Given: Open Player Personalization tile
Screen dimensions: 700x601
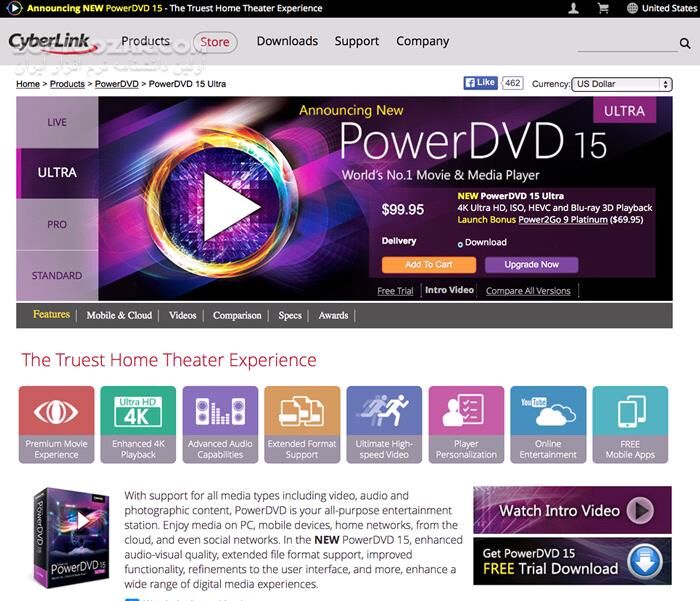Looking at the screenshot, I should [466, 425].
